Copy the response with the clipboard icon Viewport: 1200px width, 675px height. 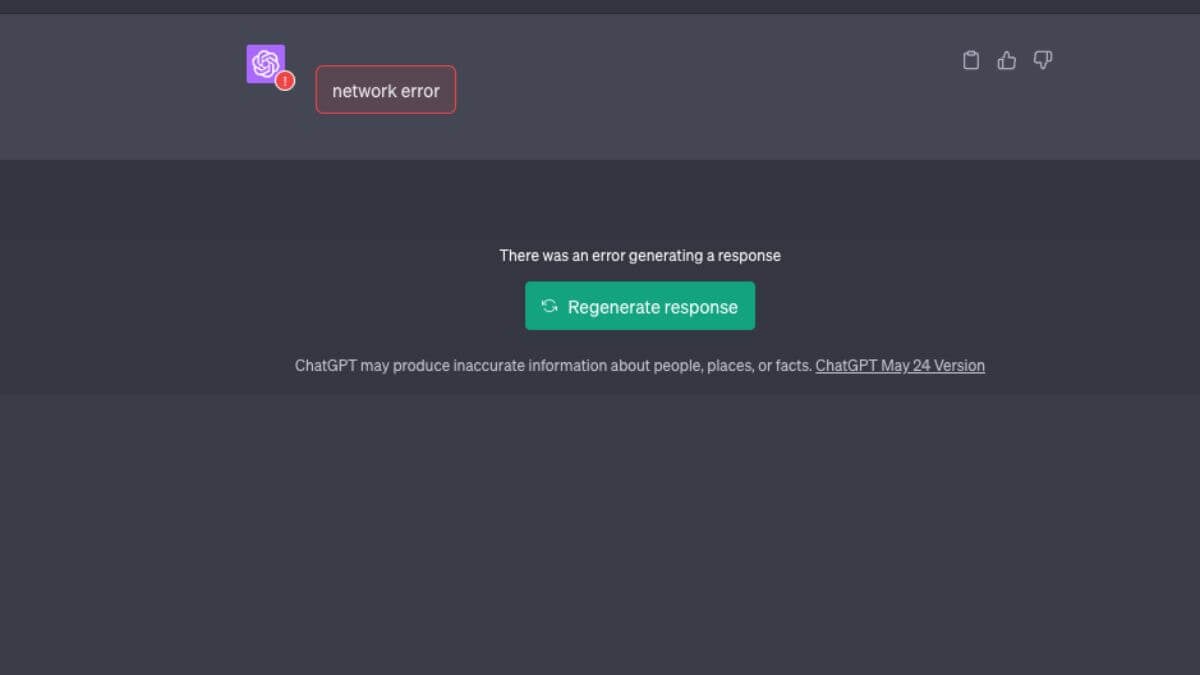pyautogui.click(x=970, y=61)
